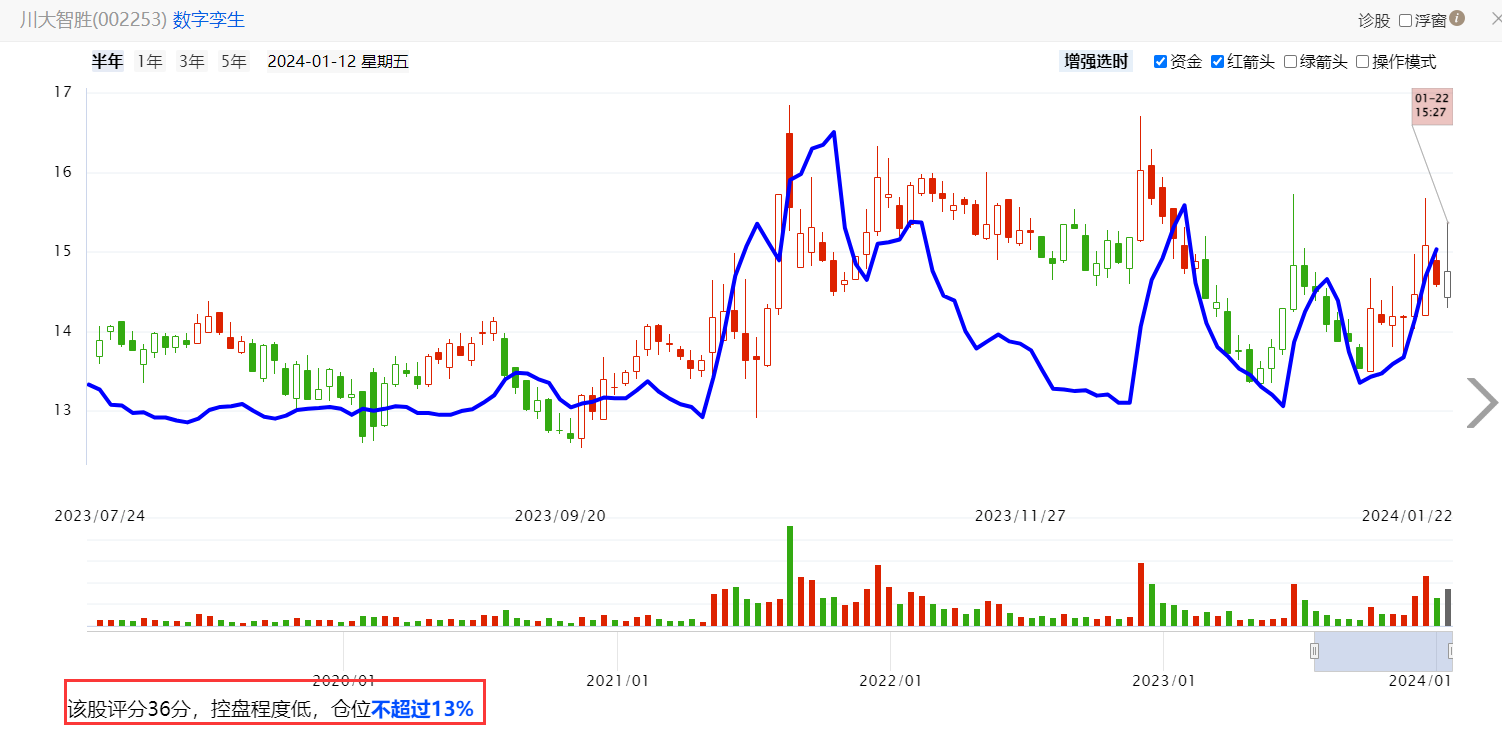Click the 01-22 15:27 price tag marker
Viewport: 1502px width, 734px height.
1431,106
